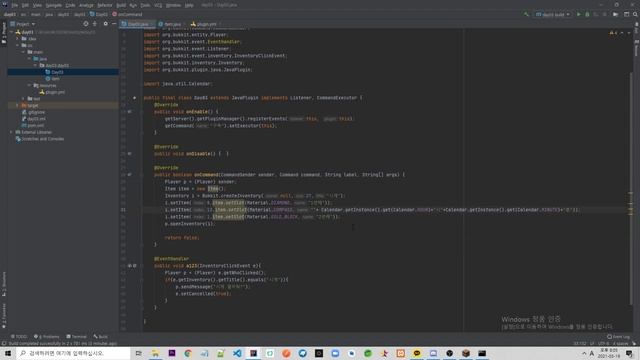Open plugin.yml in project tree
640x360 pixels.
click(x=55, y=92)
